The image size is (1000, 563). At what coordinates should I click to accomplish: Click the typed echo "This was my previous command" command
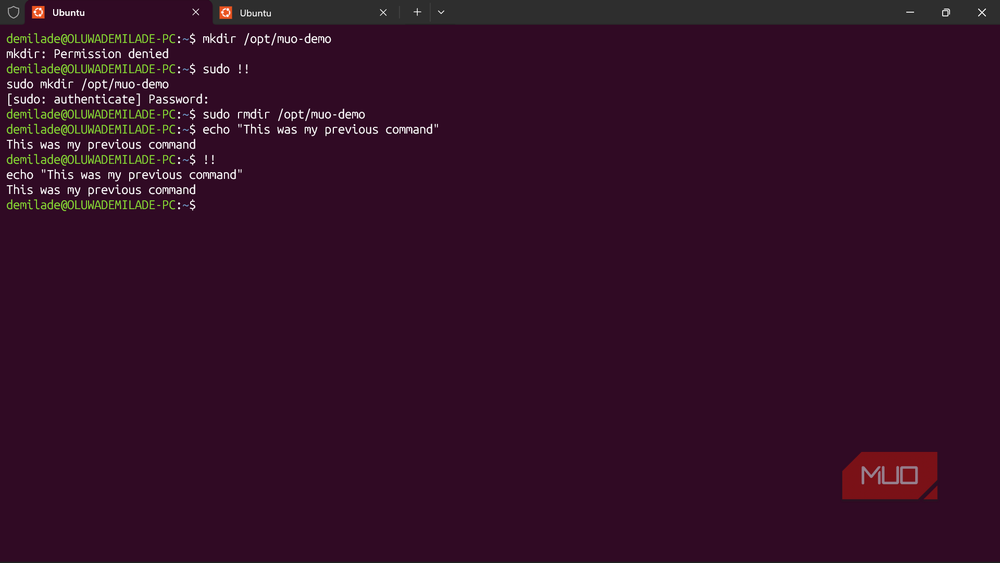(321, 129)
